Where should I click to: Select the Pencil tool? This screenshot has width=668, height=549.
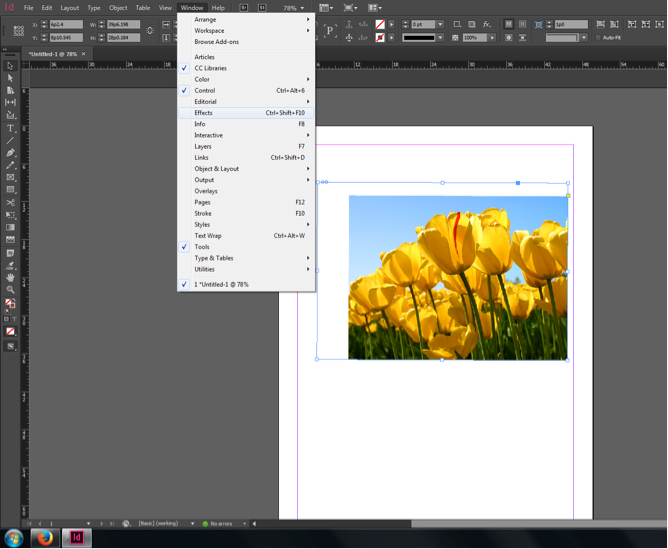[10, 165]
